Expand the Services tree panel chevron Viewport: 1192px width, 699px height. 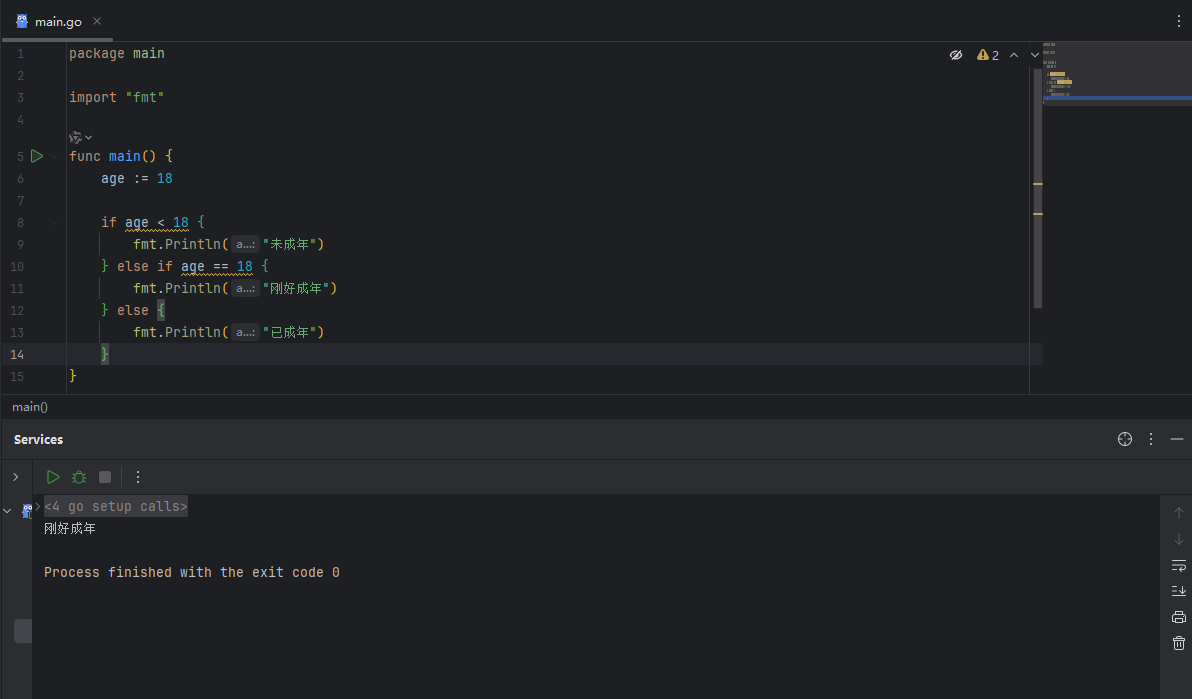point(15,477)
